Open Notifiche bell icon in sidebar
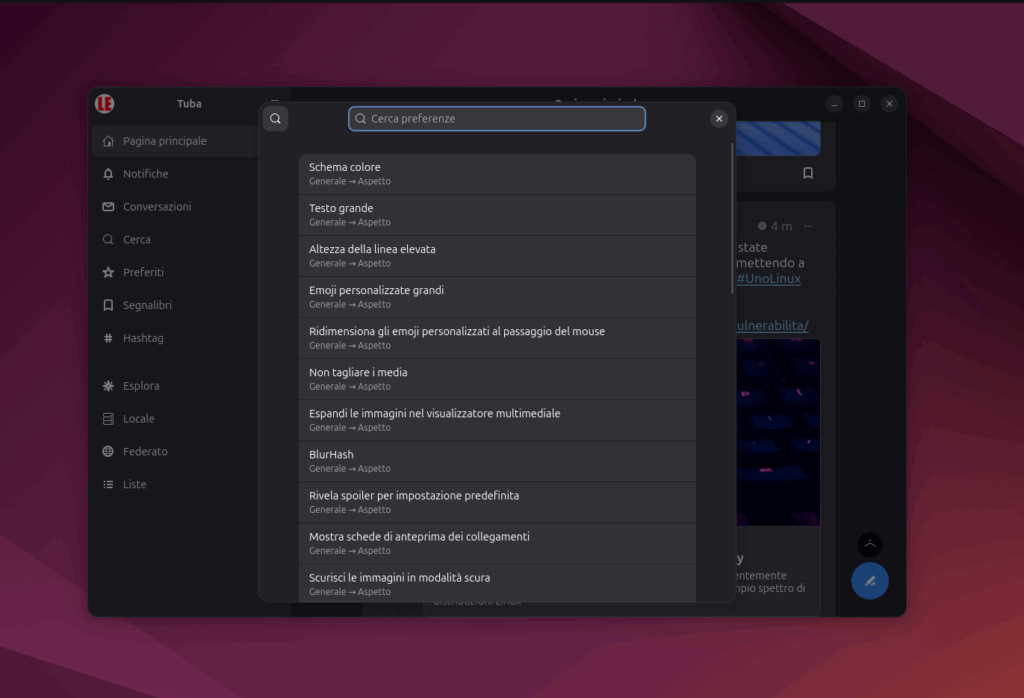 point(108,174)
